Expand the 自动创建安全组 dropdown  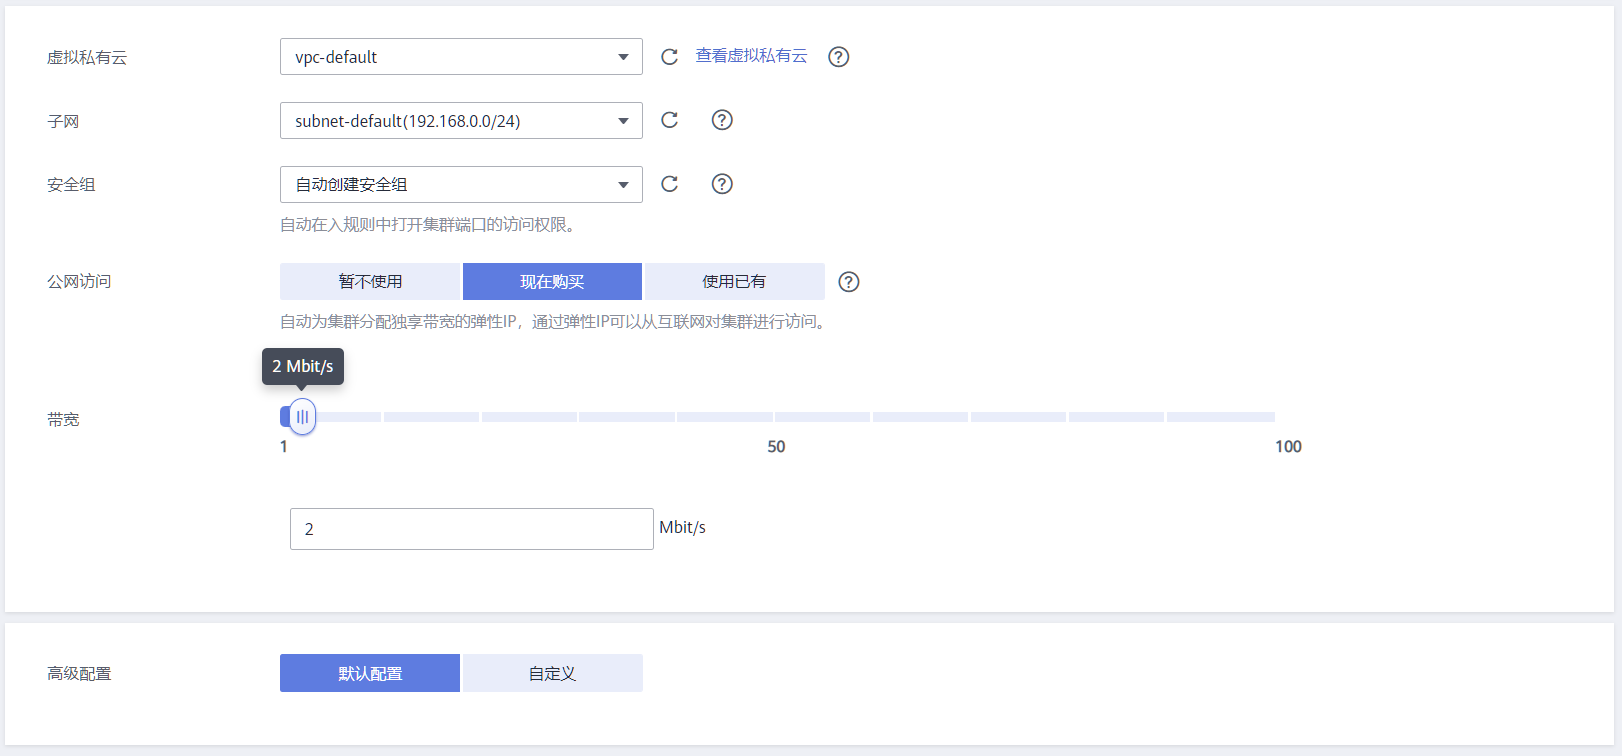coord(461,185)
